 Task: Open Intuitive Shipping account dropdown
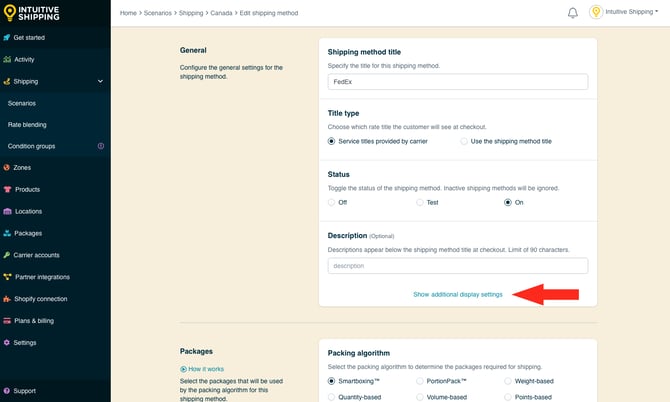coord(632,12)
